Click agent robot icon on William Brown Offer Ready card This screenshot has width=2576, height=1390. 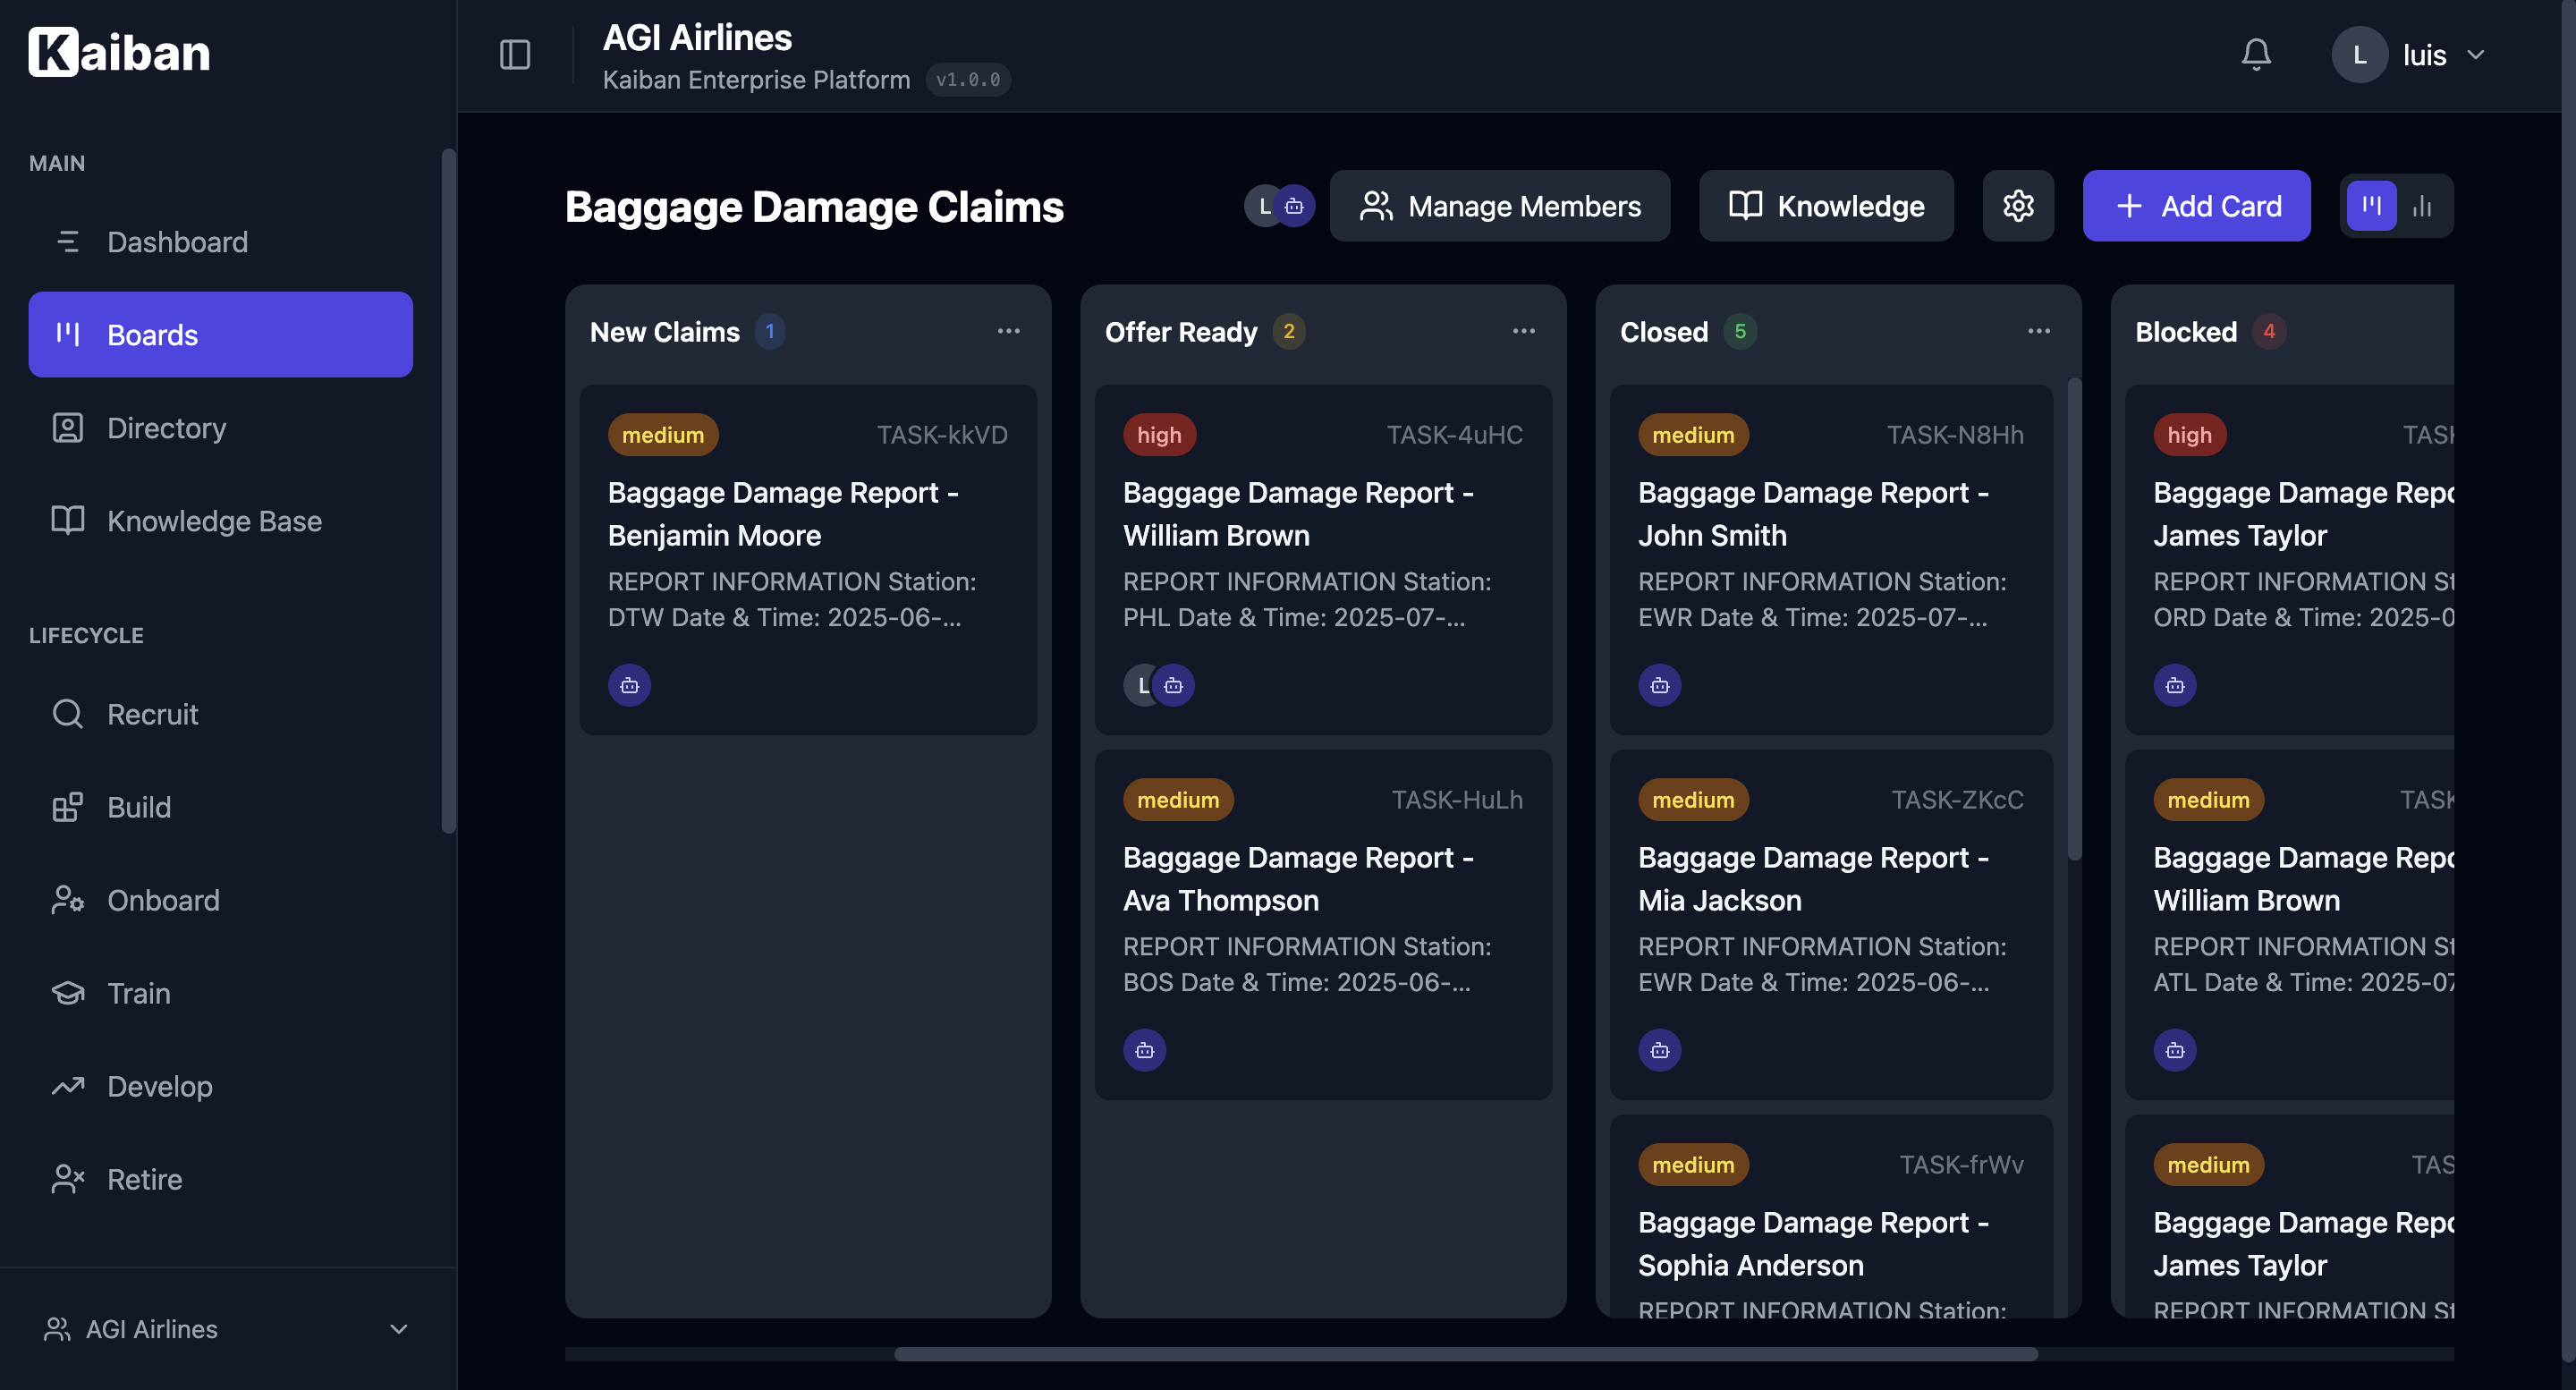pyautogui.click(x=1174, y=685)
